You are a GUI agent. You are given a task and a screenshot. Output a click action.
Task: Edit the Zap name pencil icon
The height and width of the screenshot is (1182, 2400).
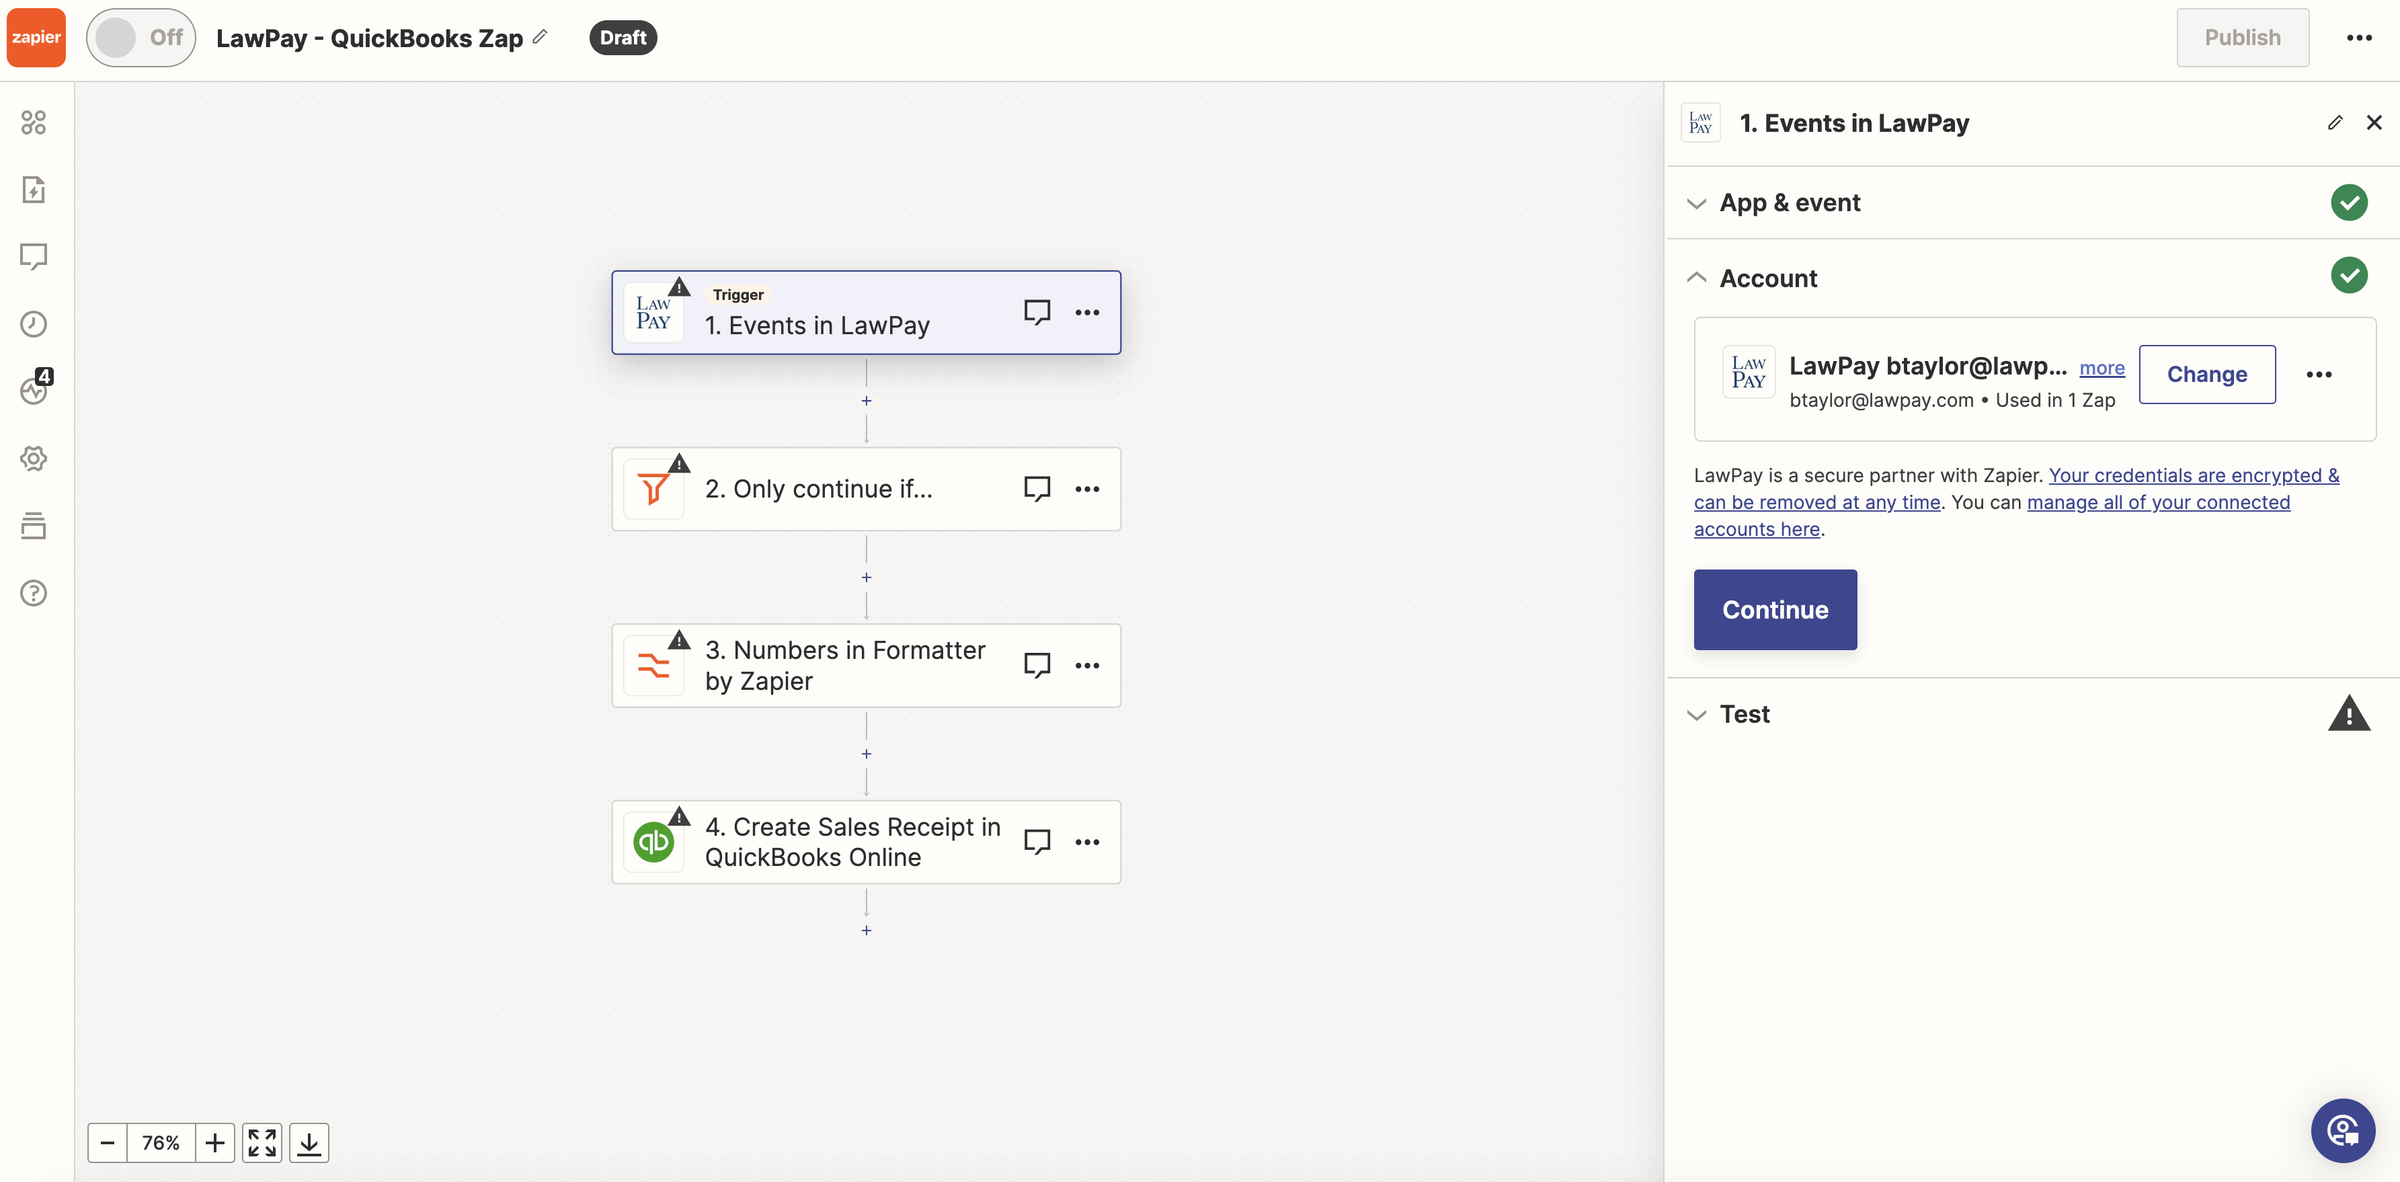[x=540, y=37]
